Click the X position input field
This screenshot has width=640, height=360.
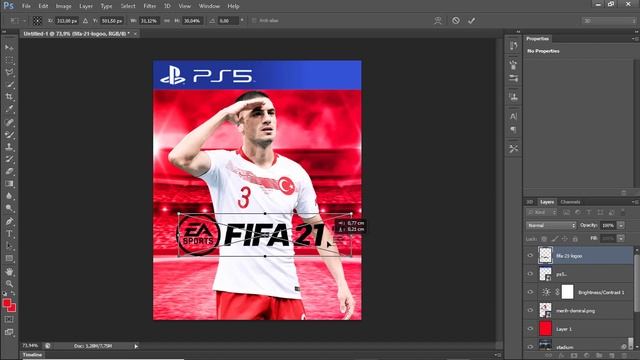tap(67, 20)
